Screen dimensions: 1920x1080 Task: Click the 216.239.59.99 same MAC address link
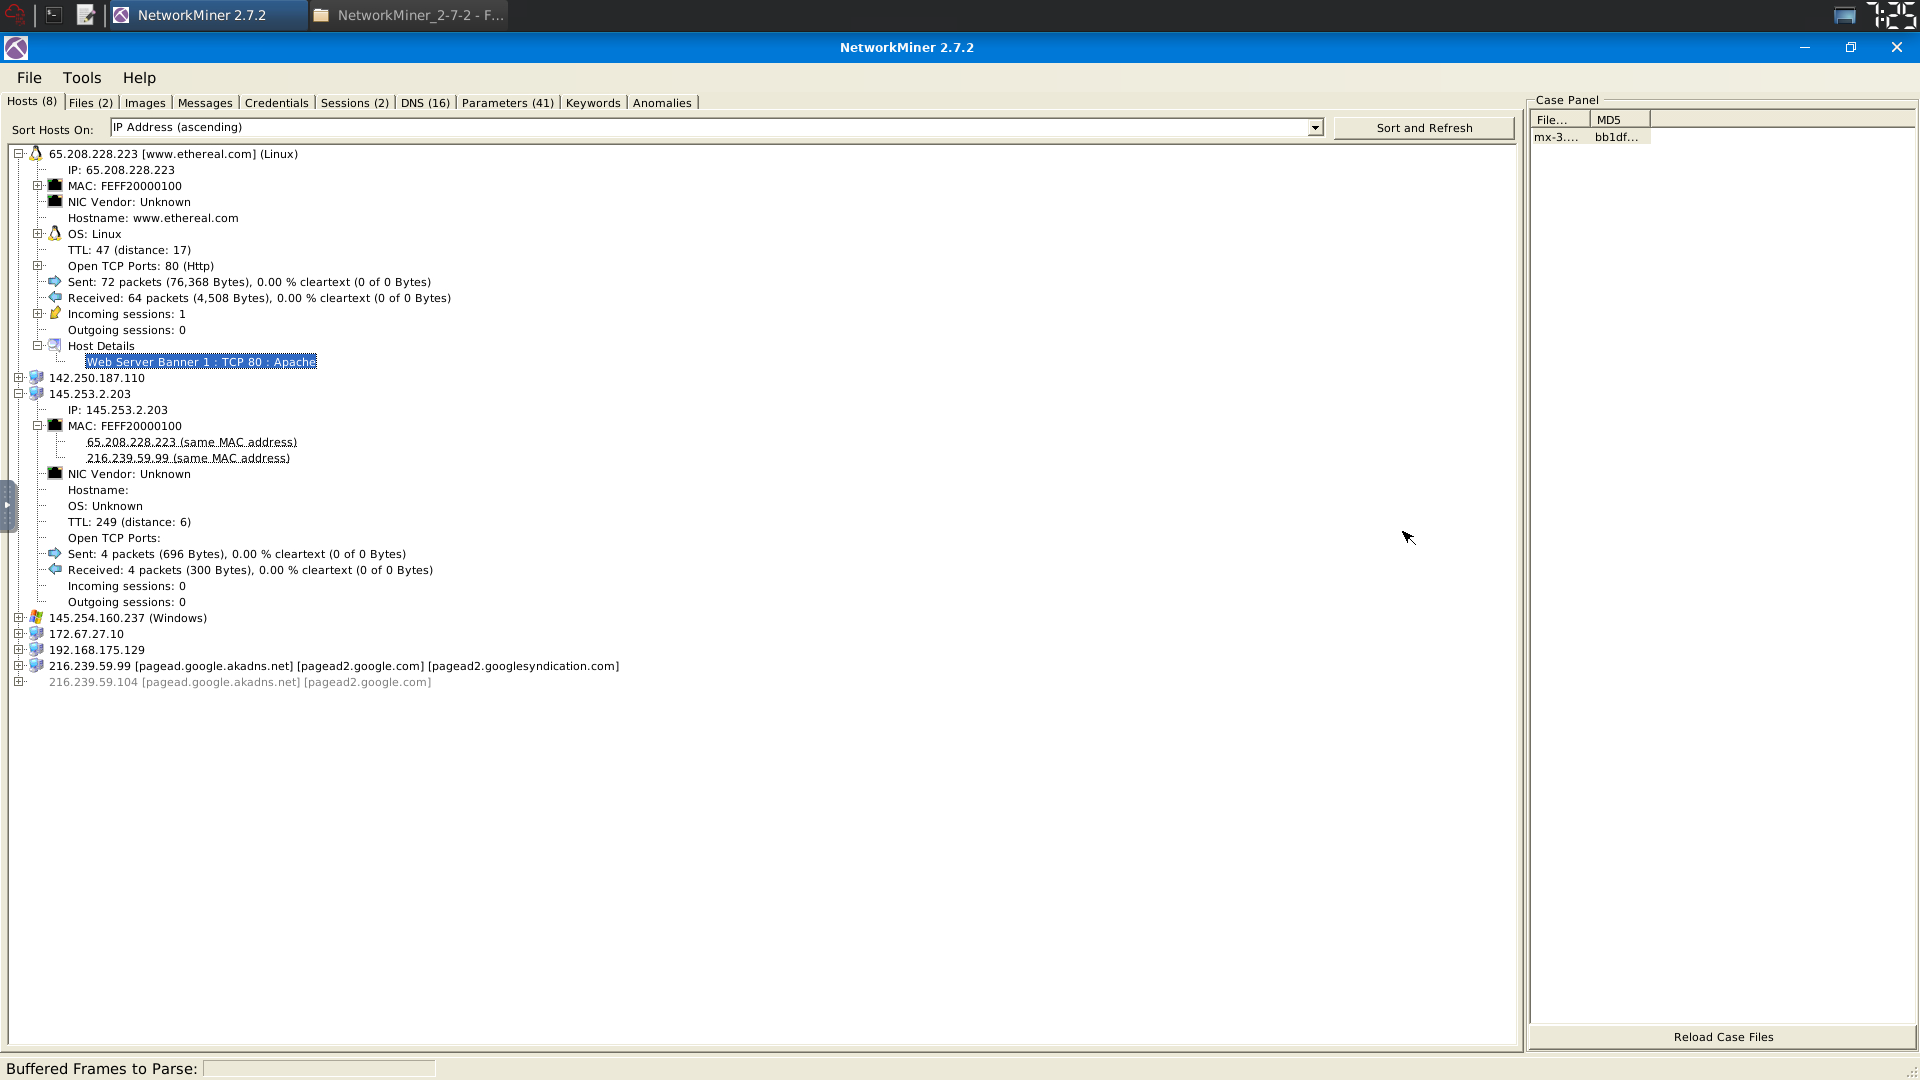pyautogui.click(x=188, y=458)
